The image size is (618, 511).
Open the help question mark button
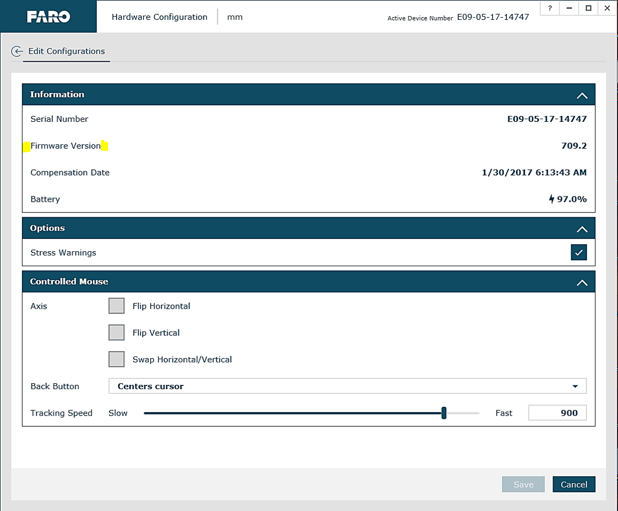pyautogui.click(x=550, y=8)
